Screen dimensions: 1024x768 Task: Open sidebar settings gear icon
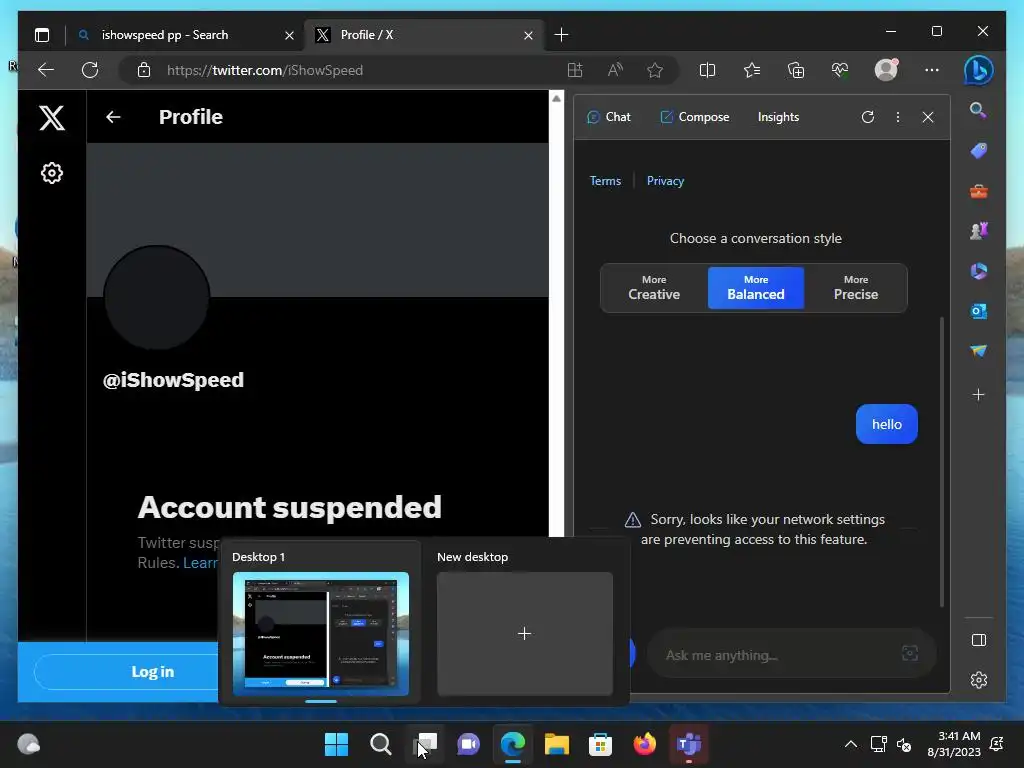click(978, 680)
